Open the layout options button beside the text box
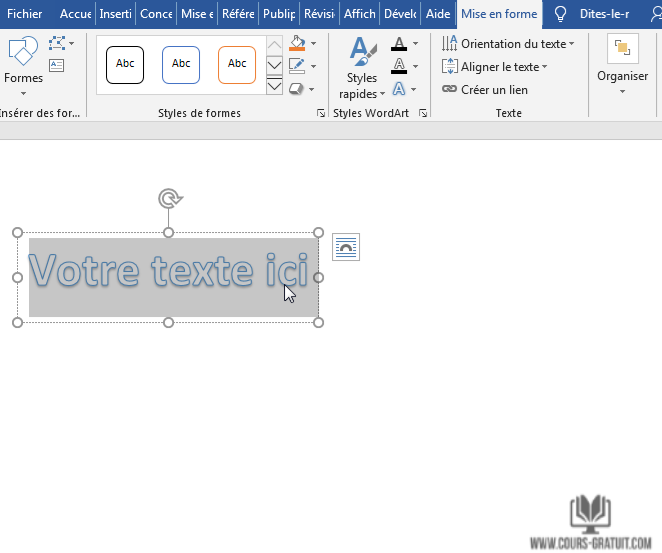Viewport: 662px width, 553px height. [x=346, y=247]
